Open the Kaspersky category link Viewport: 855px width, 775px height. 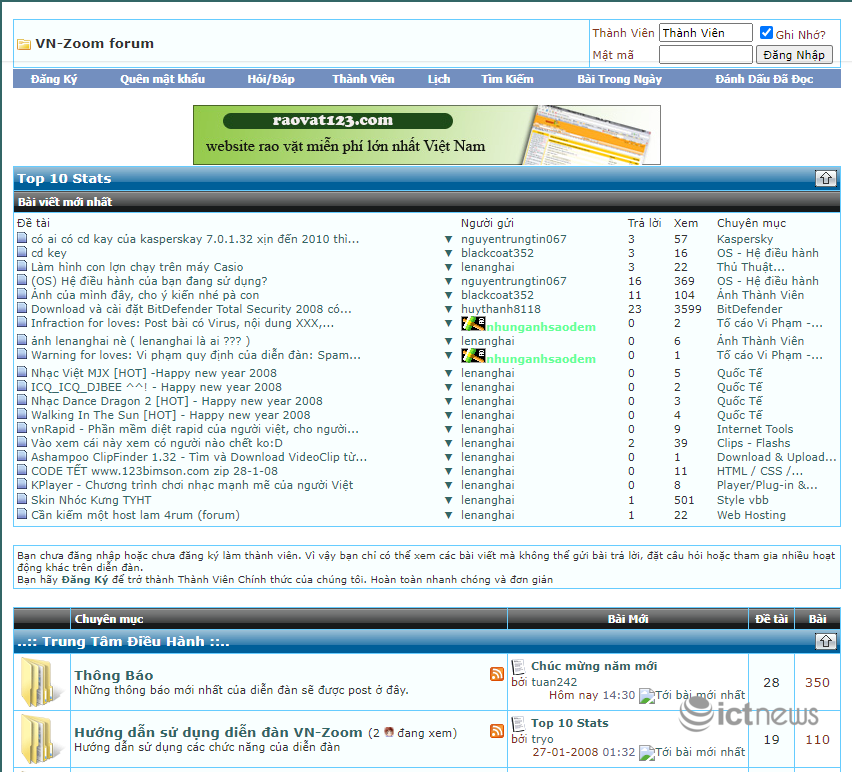(745, 239)
